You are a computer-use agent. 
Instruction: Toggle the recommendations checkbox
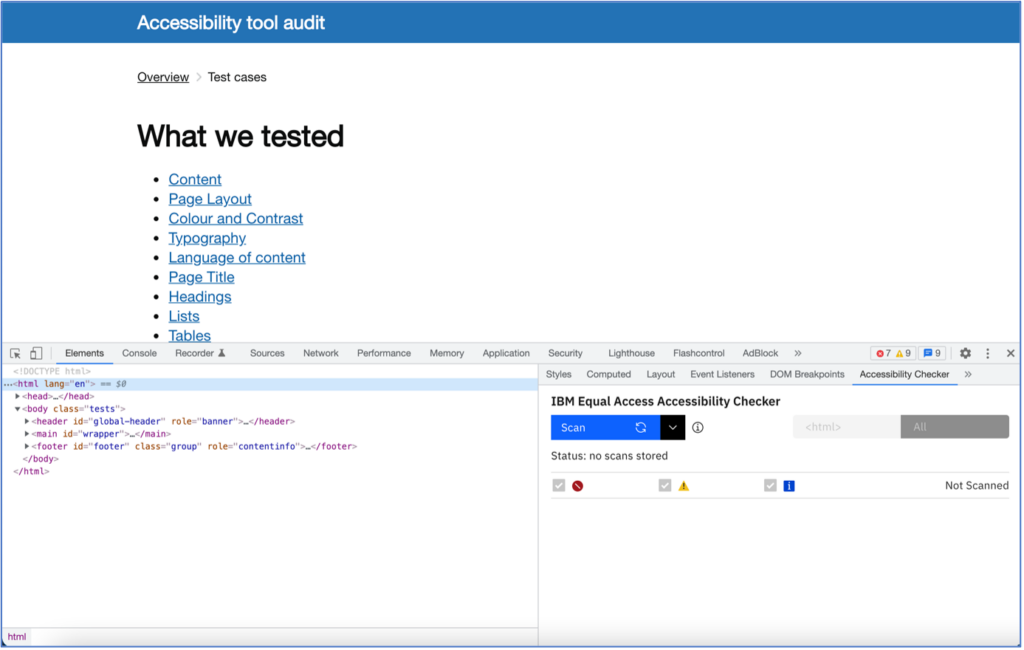771,485
